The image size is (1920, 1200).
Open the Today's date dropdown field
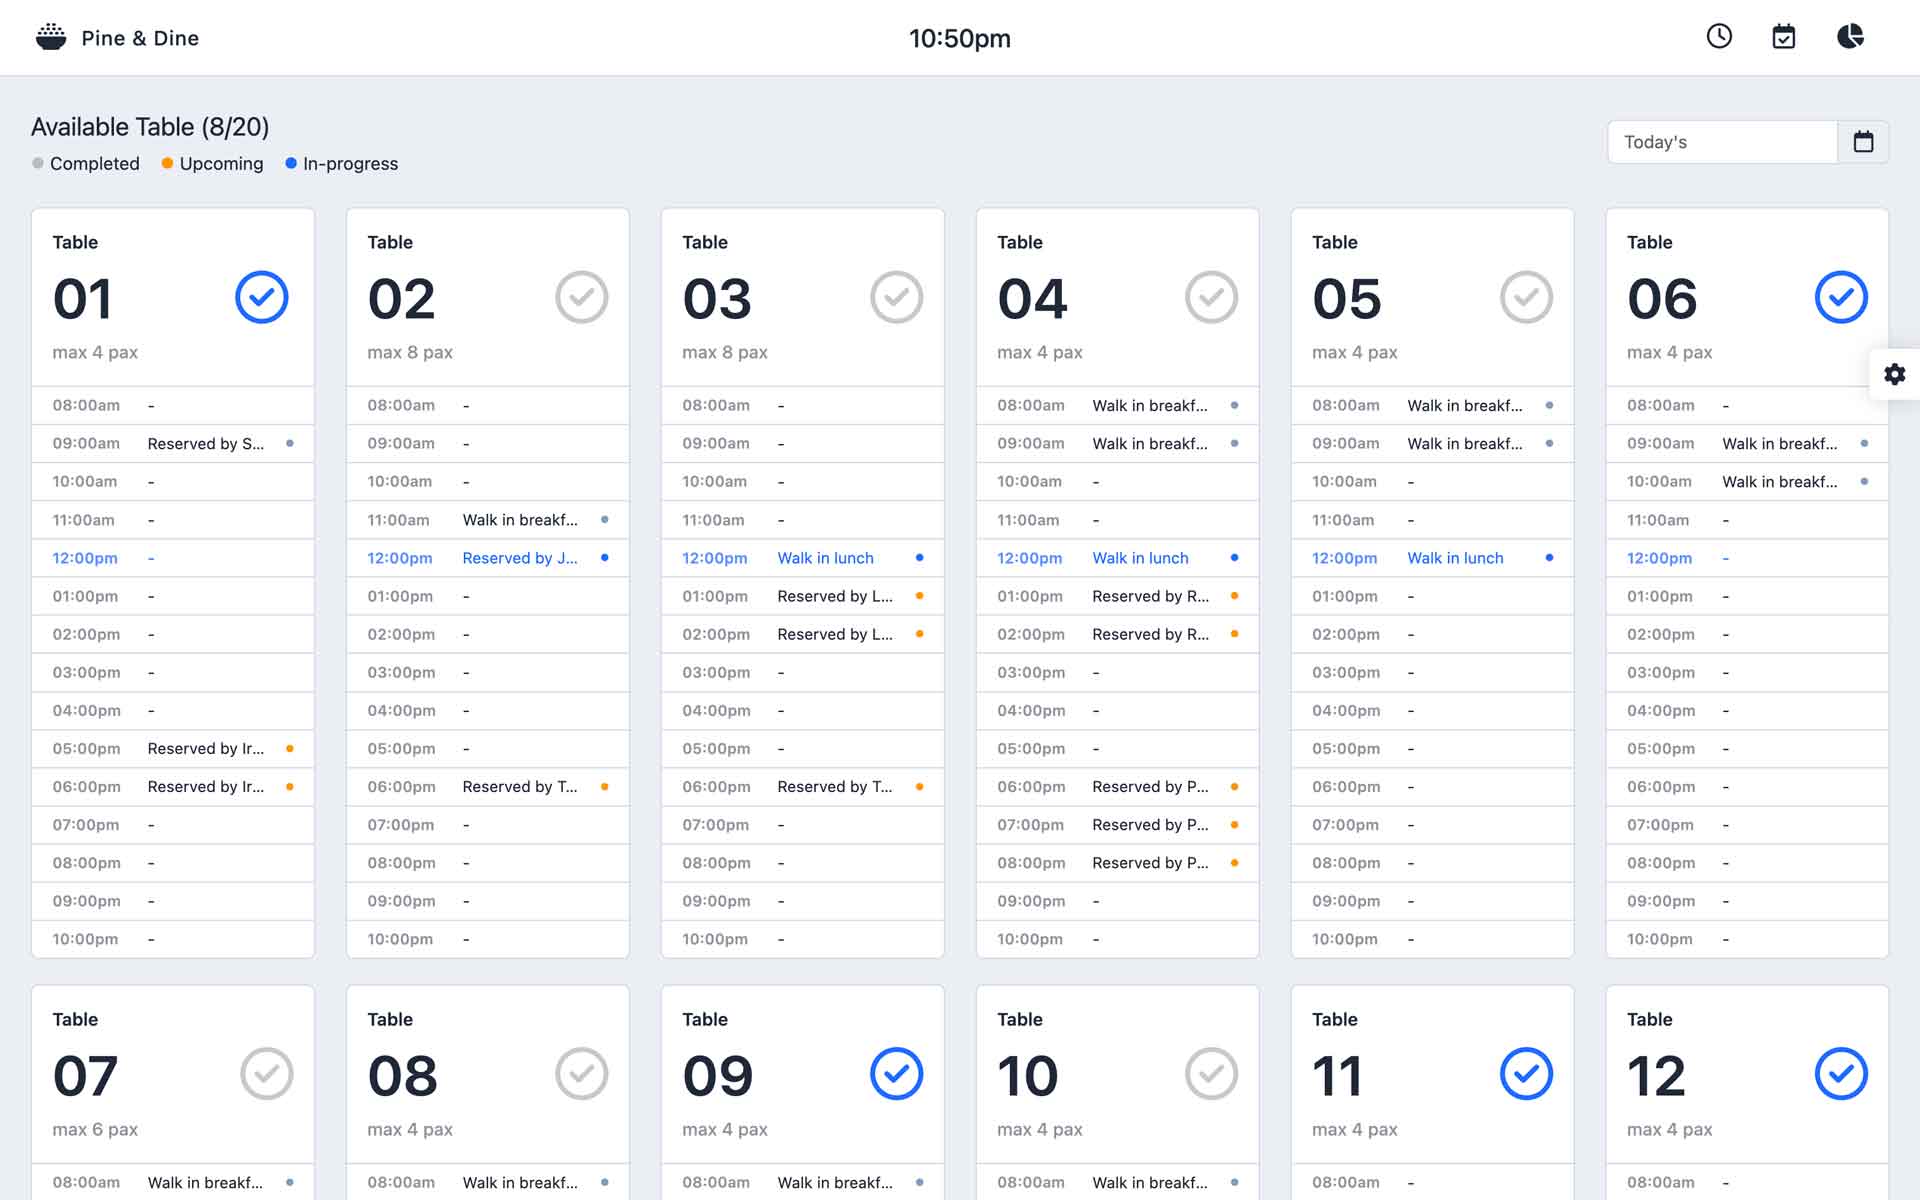point(1722,142)
